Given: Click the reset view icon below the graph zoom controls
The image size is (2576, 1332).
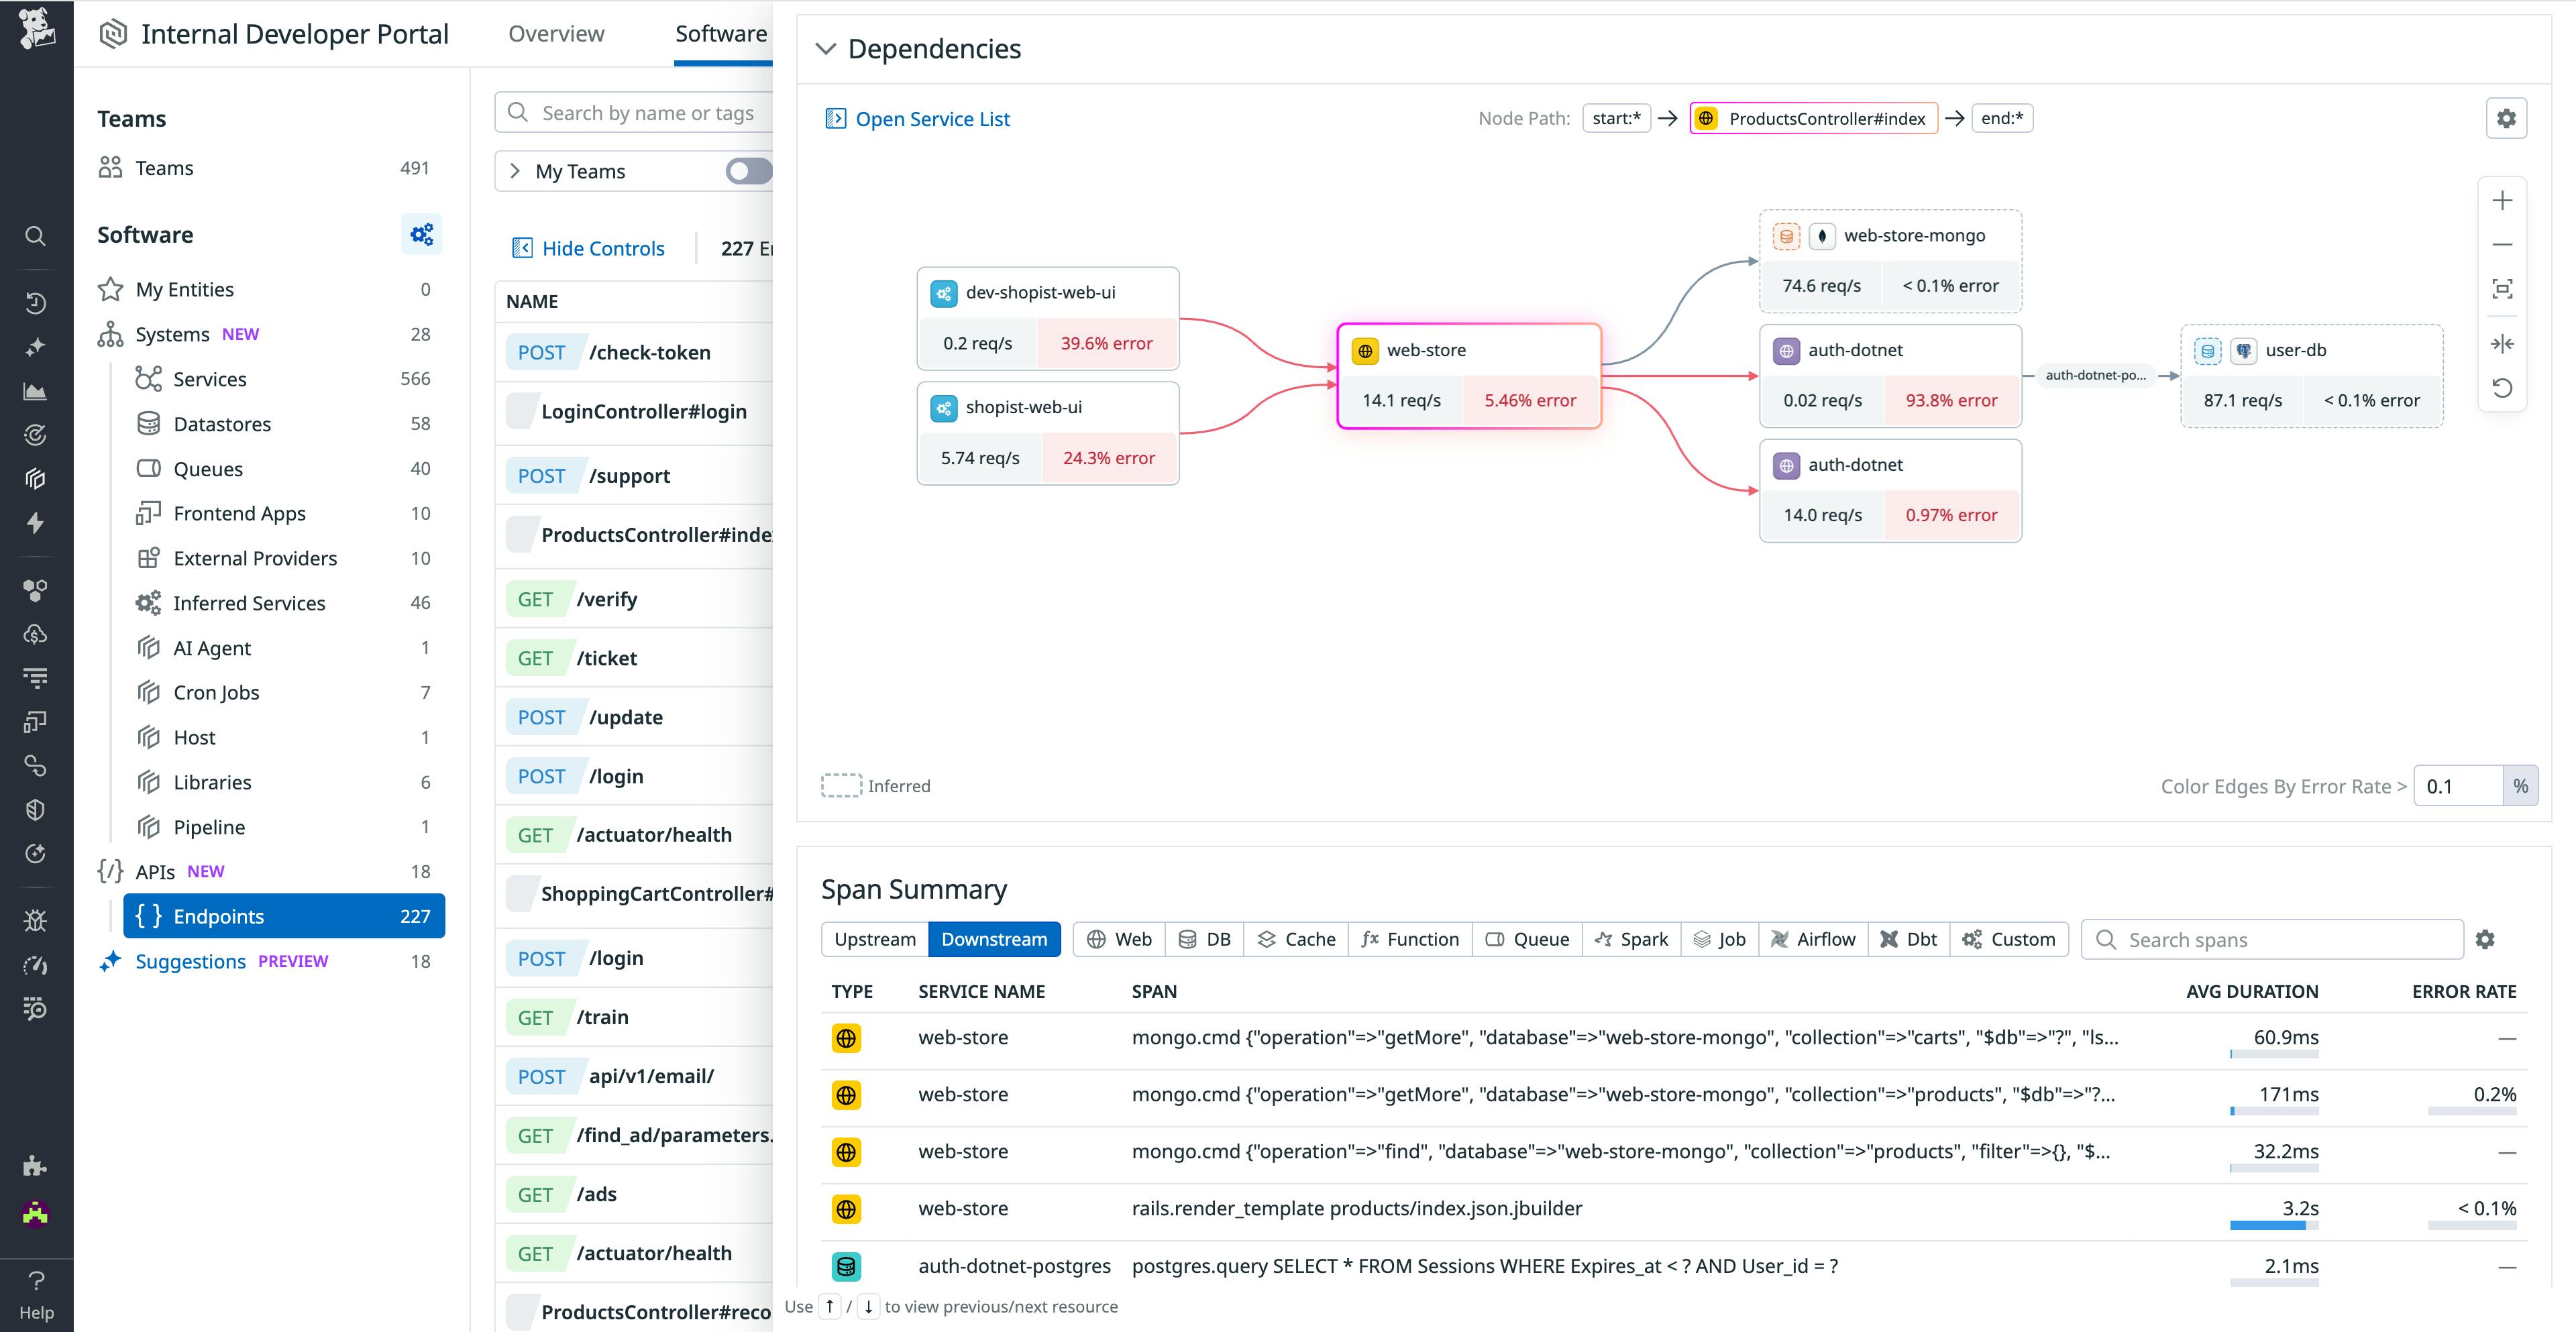Looking at the screenshot, I should coord(2503,388).
